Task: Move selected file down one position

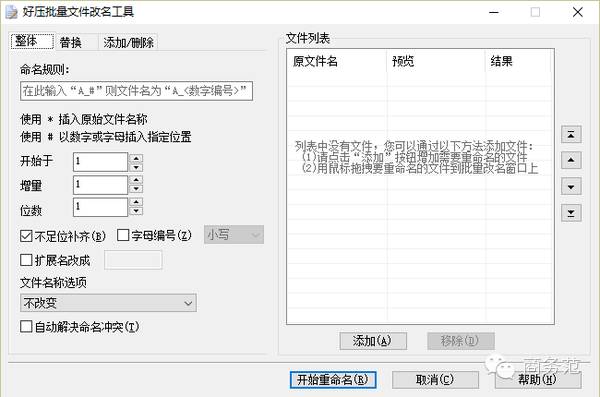Action: click(x=571, y=187)
